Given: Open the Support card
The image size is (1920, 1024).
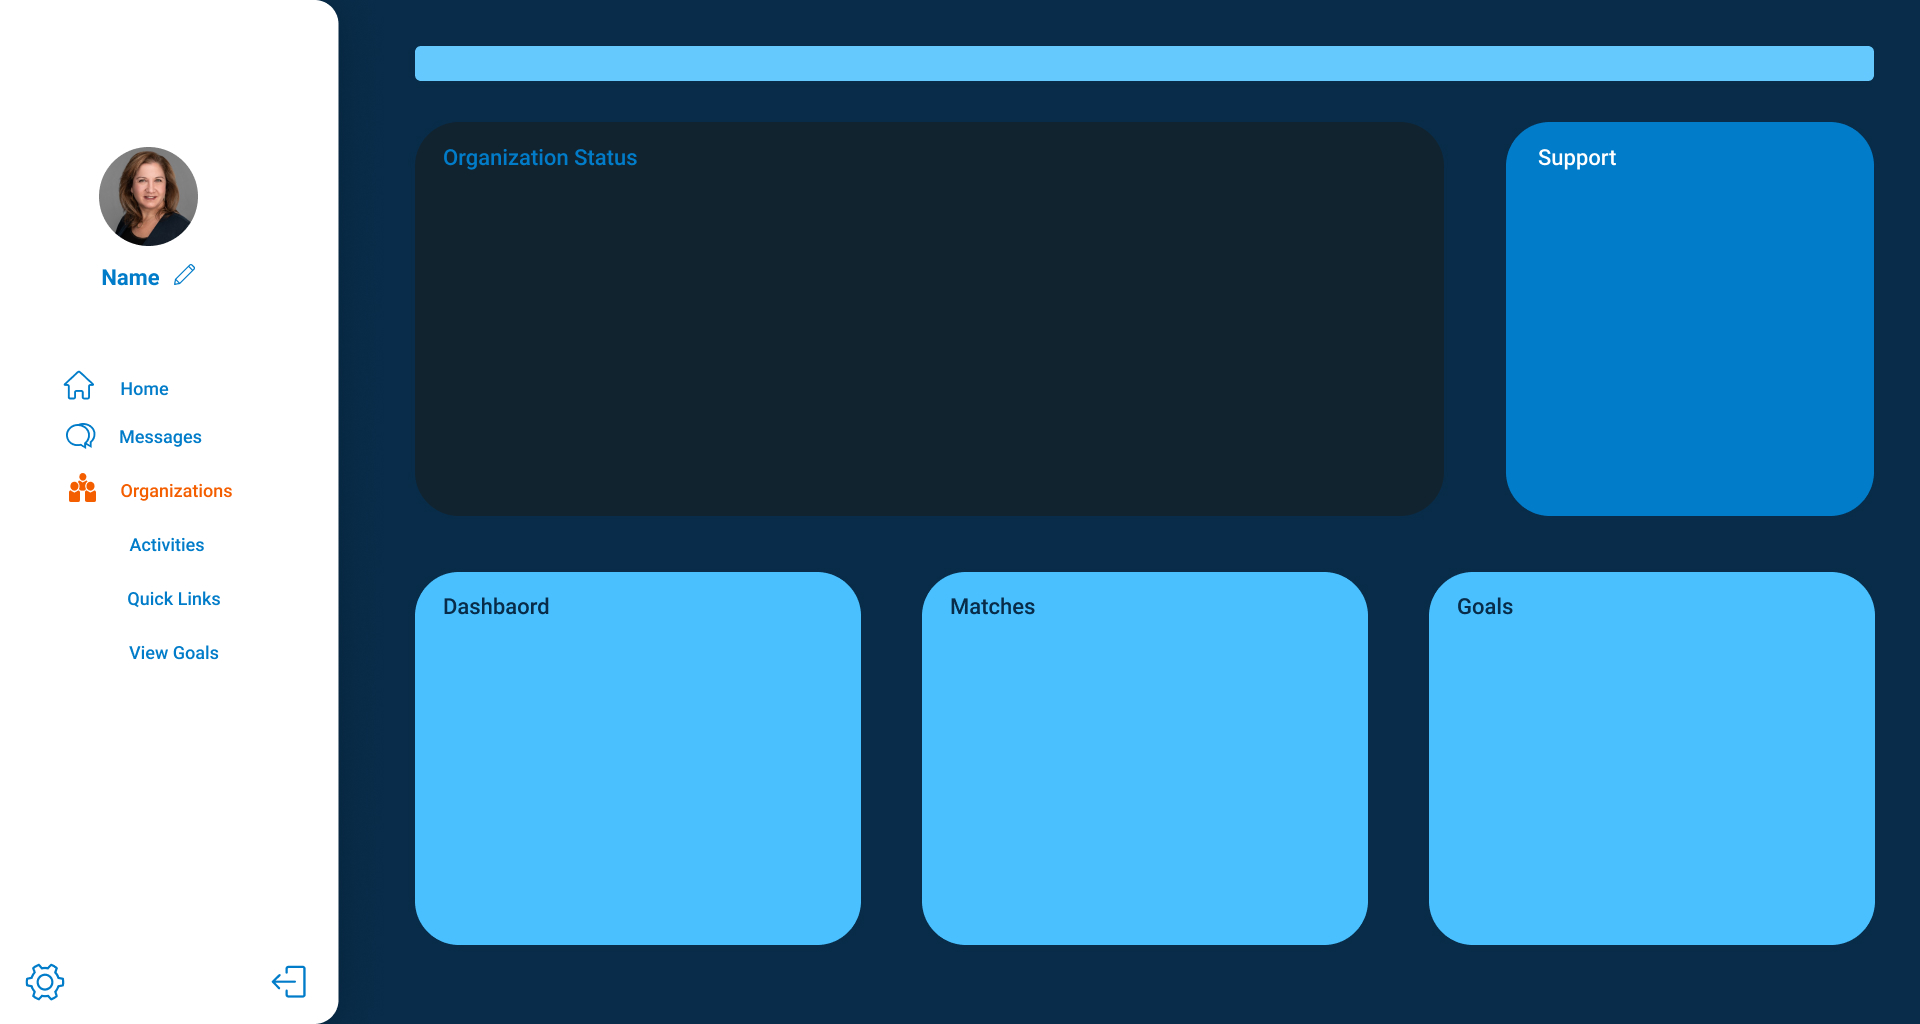Looking at the screenshot, I should (x=1690, y=319).
